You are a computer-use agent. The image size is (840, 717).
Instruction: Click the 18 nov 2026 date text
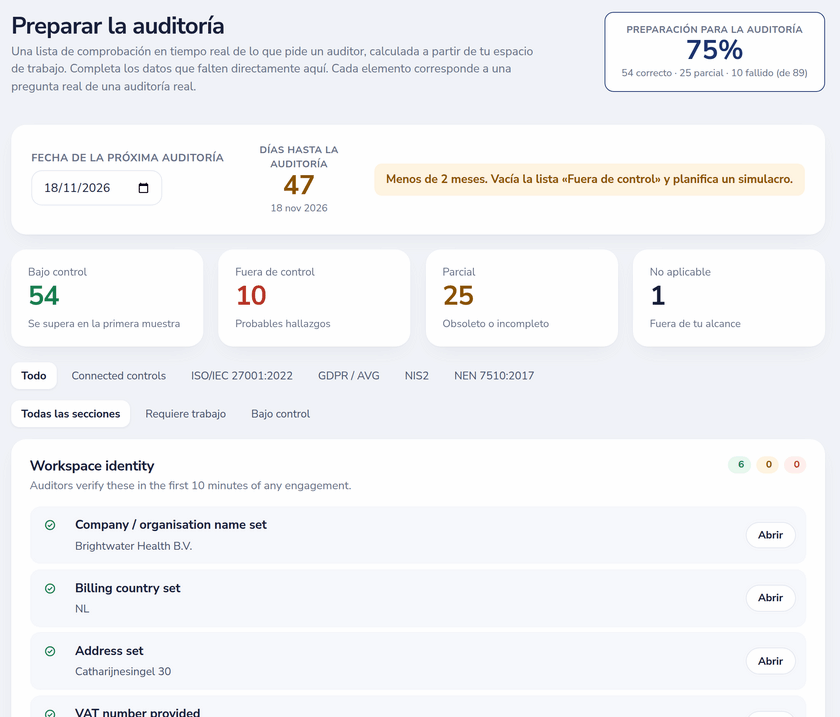click(299, 208)
